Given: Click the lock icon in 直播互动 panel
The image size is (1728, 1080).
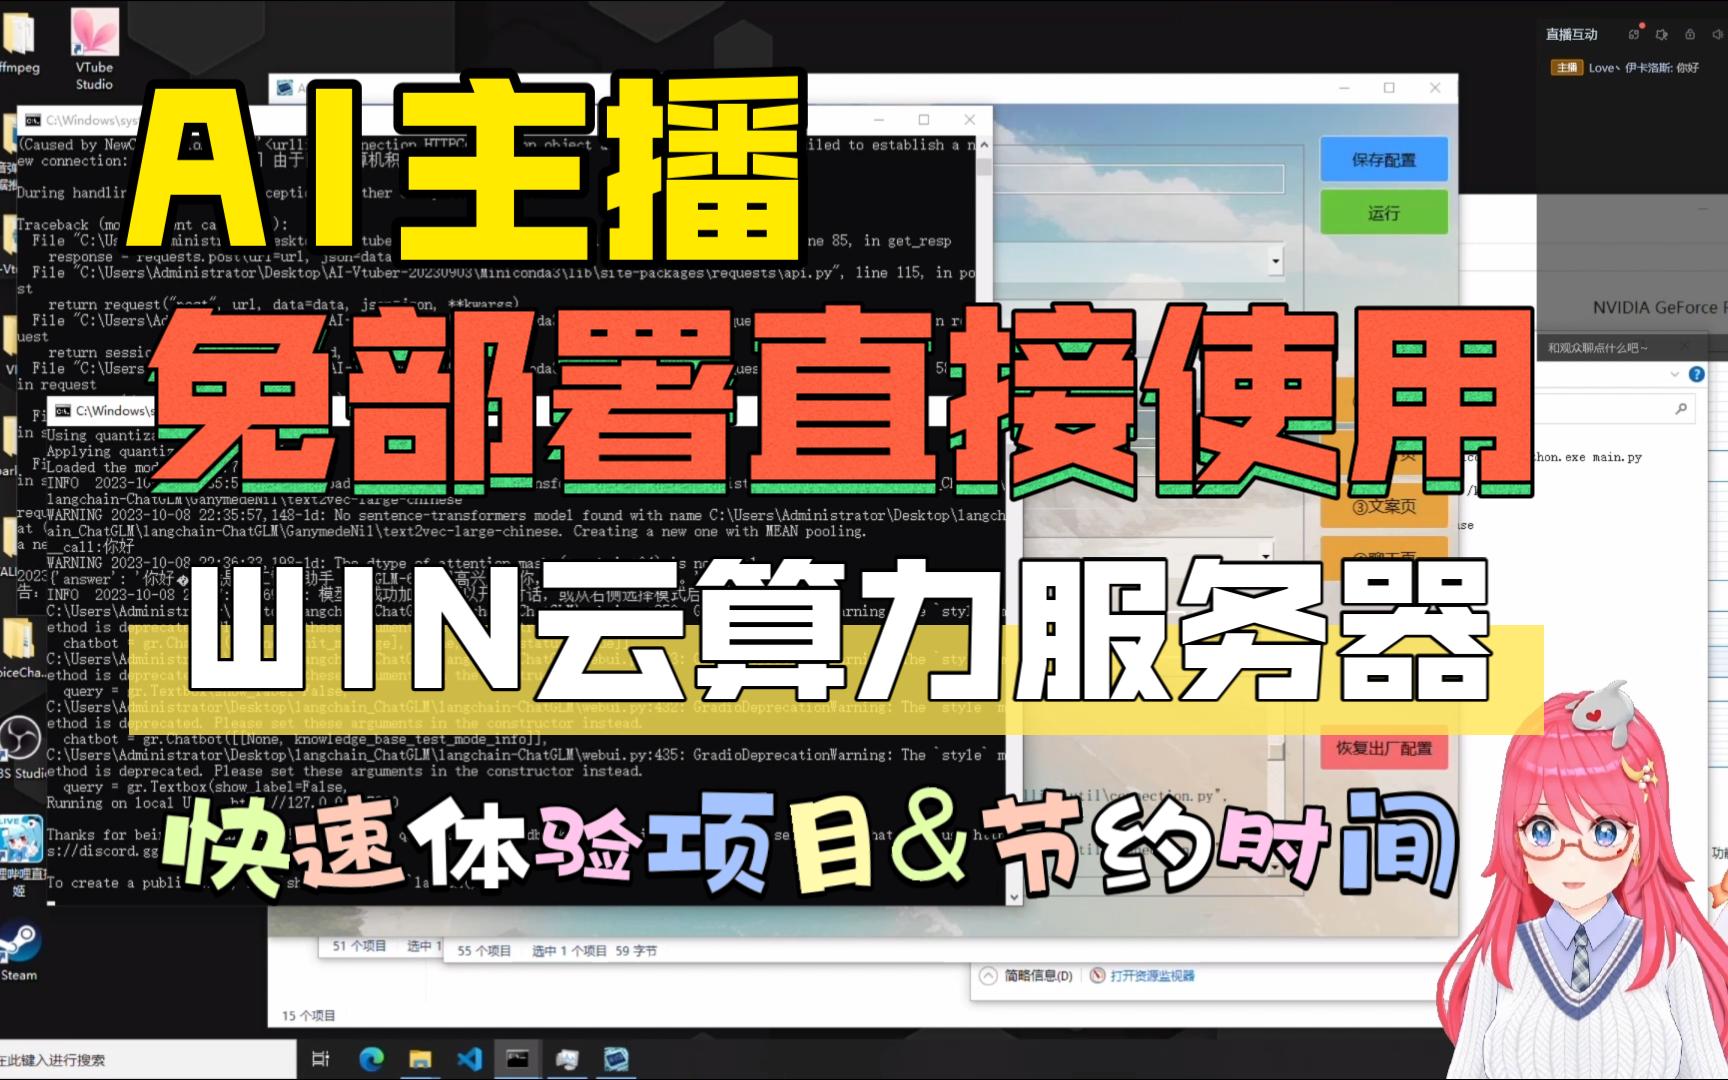Looking at the screenshot, I should coord(1690,34).
